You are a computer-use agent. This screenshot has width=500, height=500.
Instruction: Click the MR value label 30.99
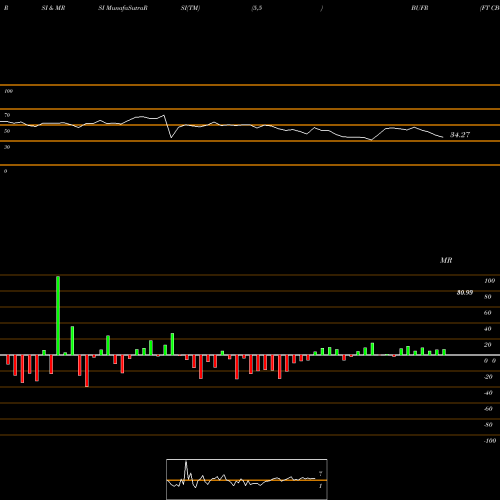pos(465,293)
